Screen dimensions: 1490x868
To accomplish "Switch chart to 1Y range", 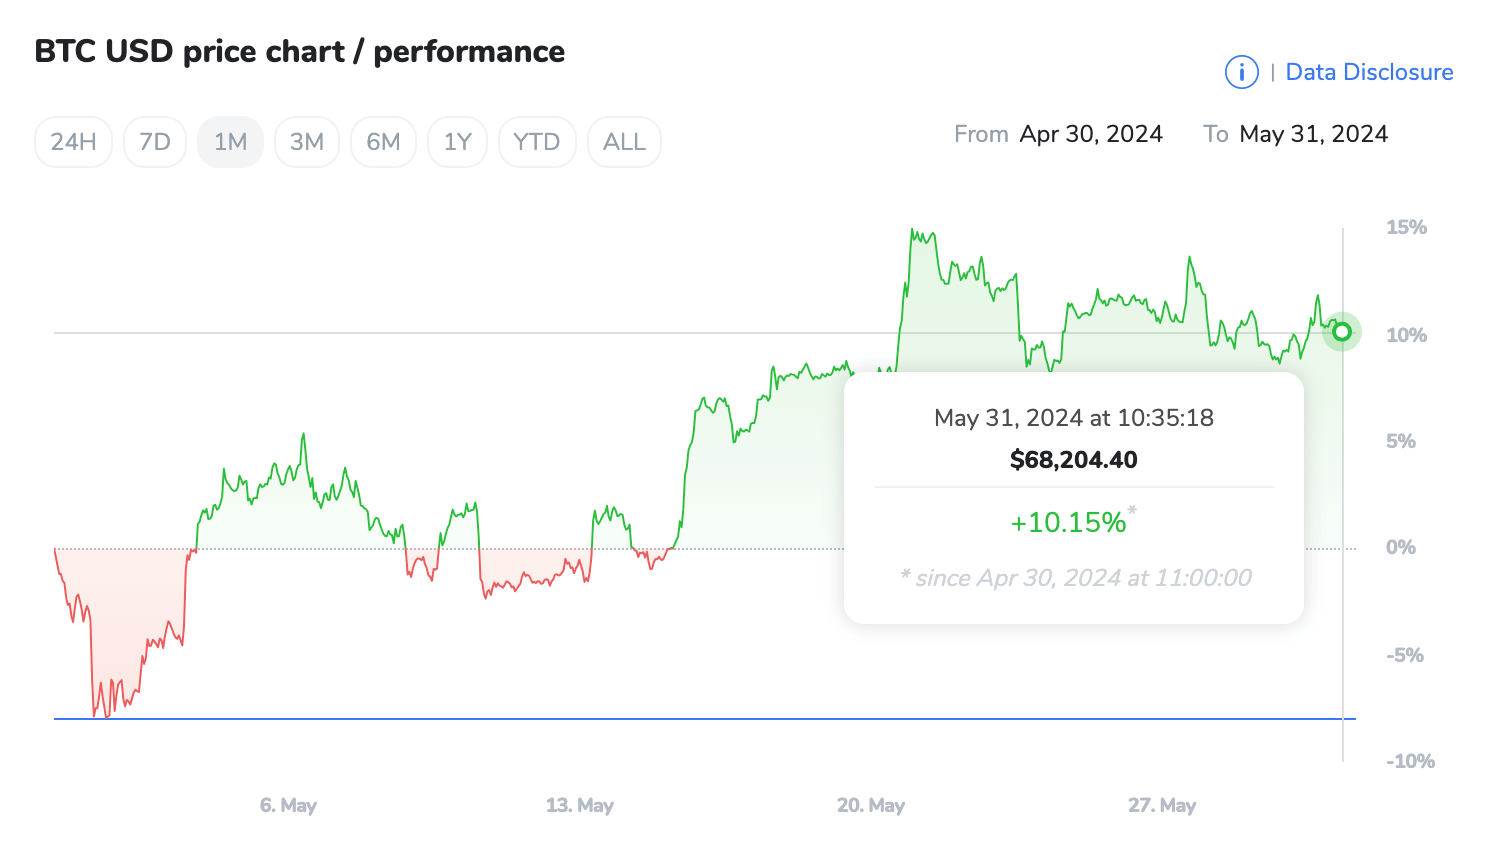I will pyautogui.click(x=457, y=142).
